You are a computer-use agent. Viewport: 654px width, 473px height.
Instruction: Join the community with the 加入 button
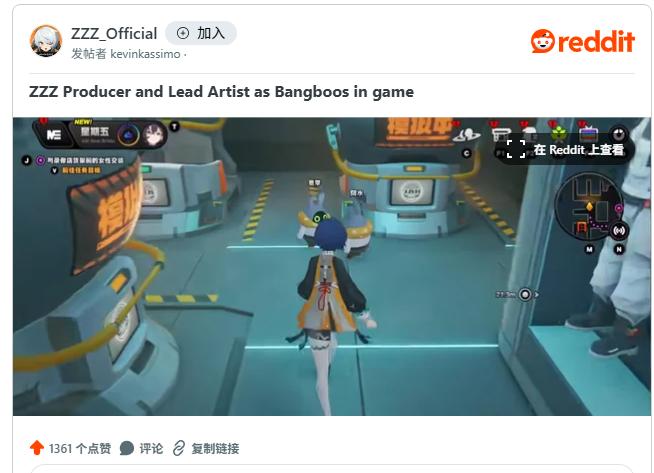(x=201, y=33)
